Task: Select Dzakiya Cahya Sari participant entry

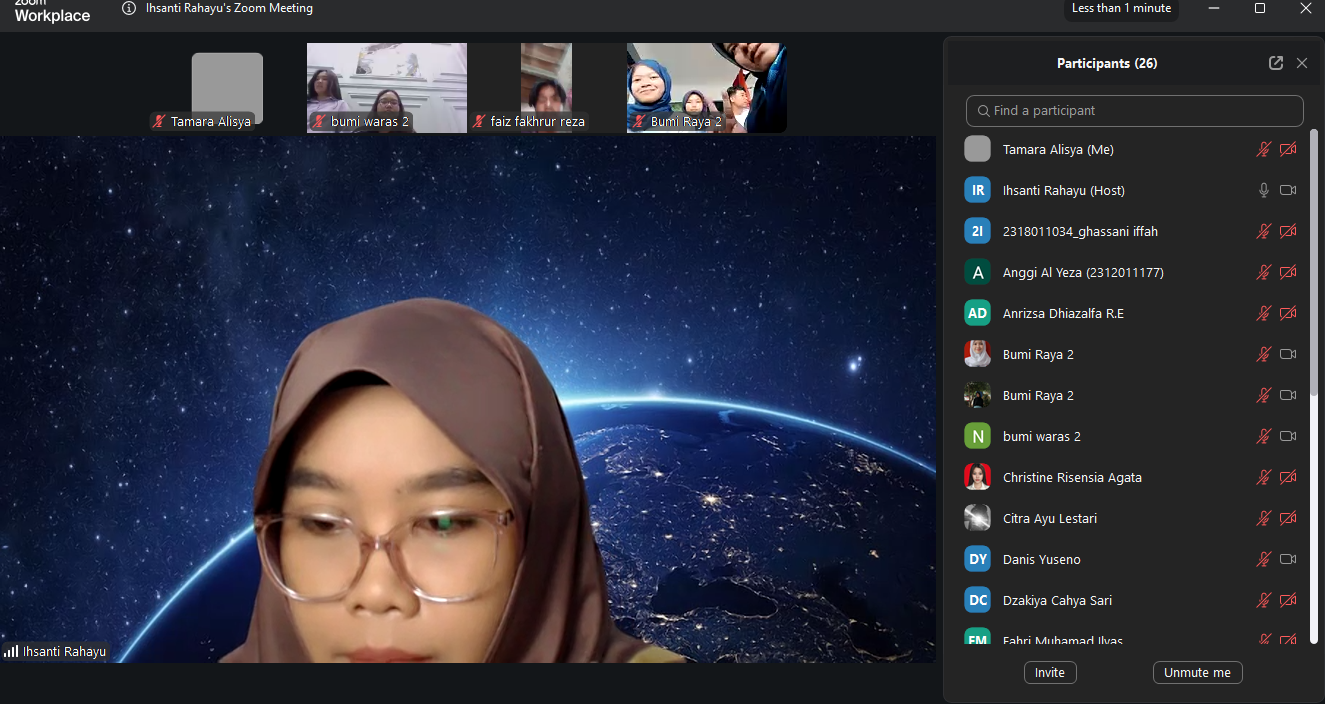Action: click(1057, 600)
